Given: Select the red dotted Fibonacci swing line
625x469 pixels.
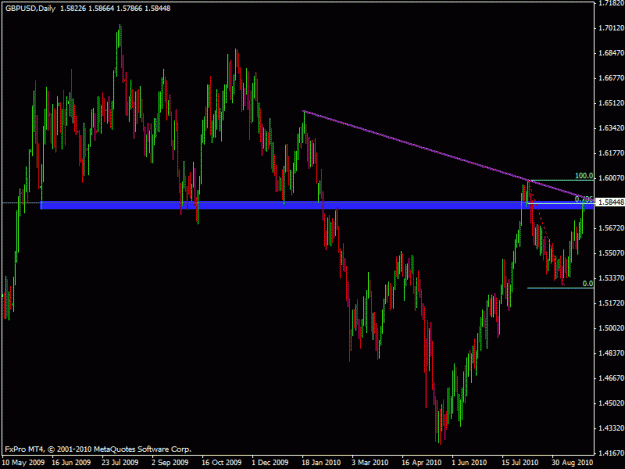Looking at the screenshot, I should [x=545, y=232].
